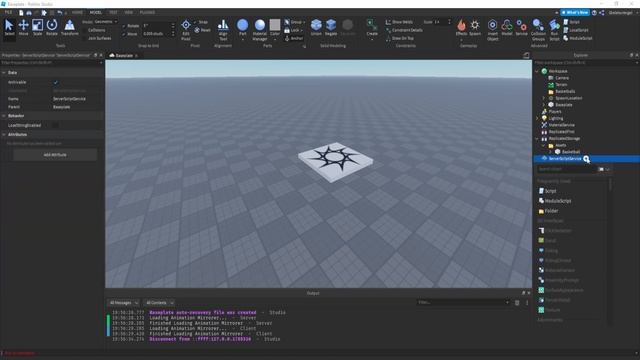640x360 pixels.
Task: Collapse the ReplicatedStorage tree node
Action: click(x=537, y=139)
